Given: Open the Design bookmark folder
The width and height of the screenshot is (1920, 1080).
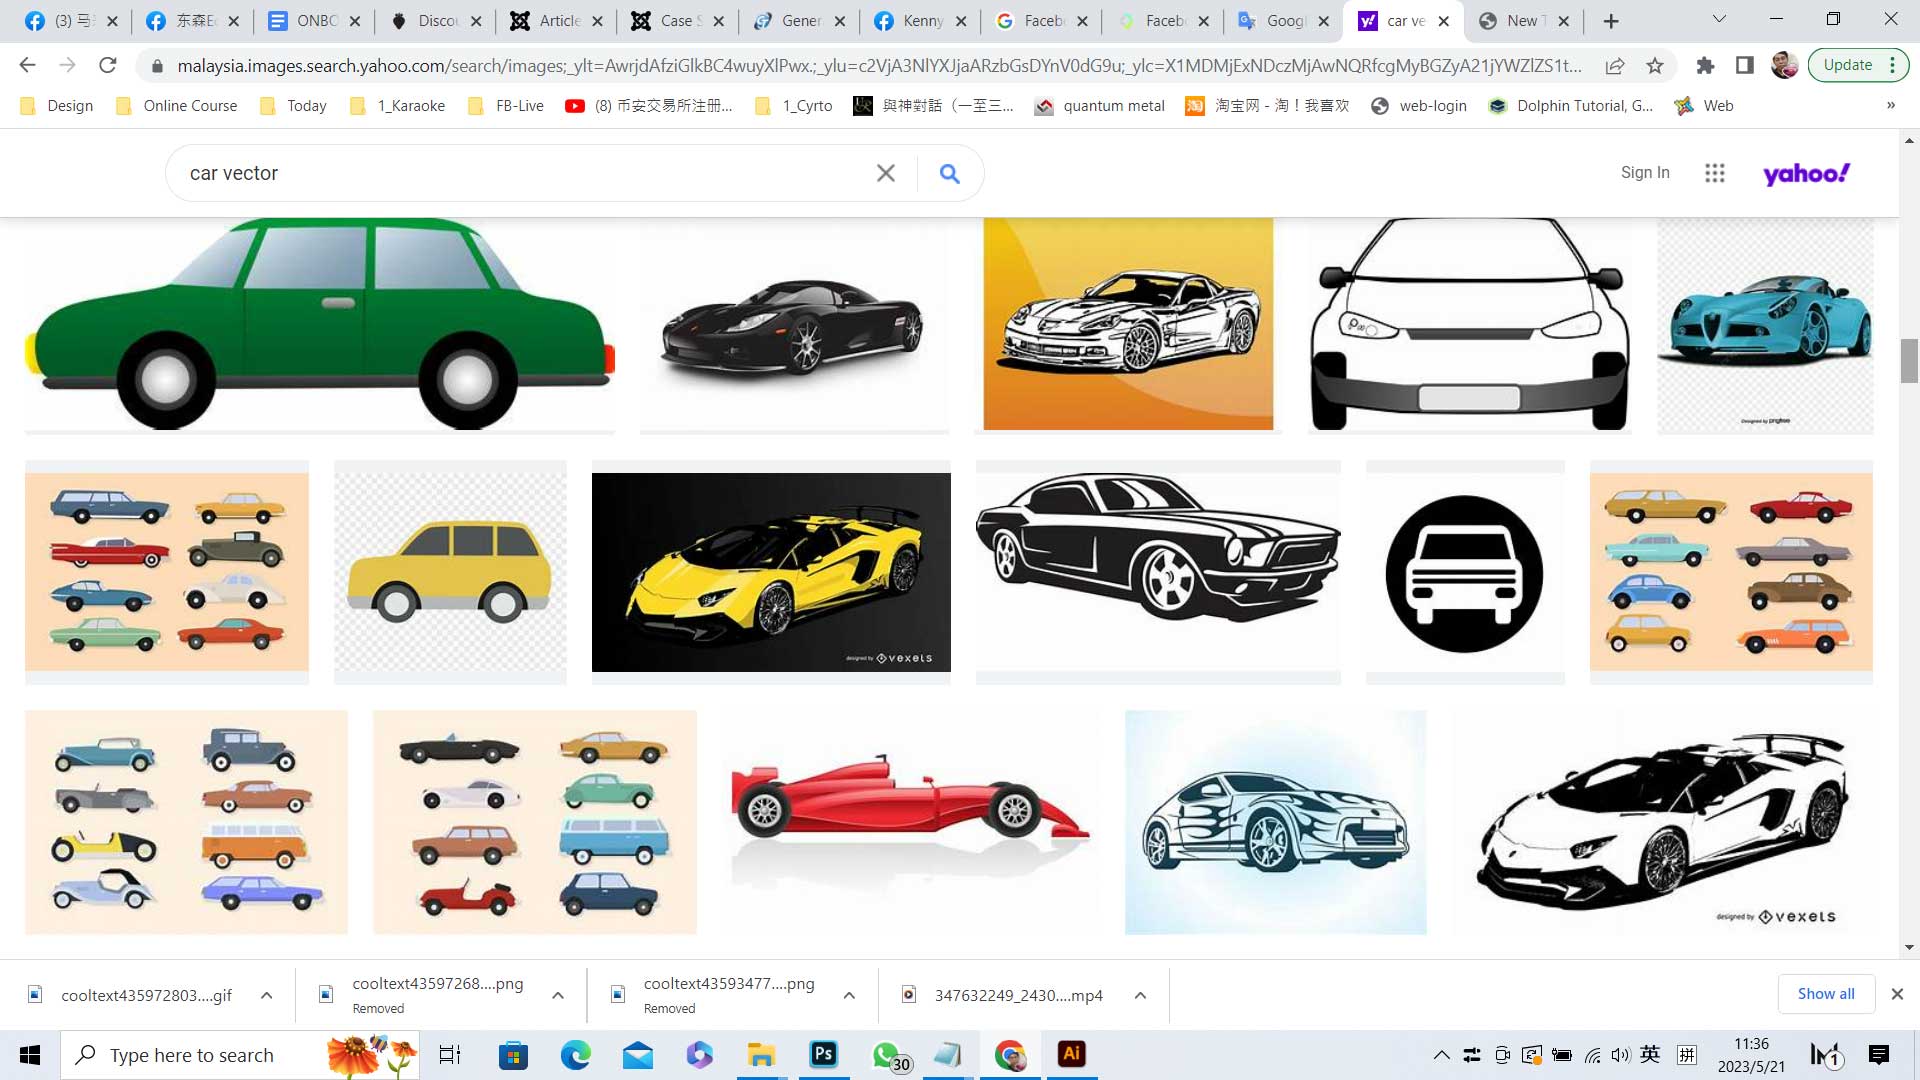Looking at the screenshot, I should [57, 105].
